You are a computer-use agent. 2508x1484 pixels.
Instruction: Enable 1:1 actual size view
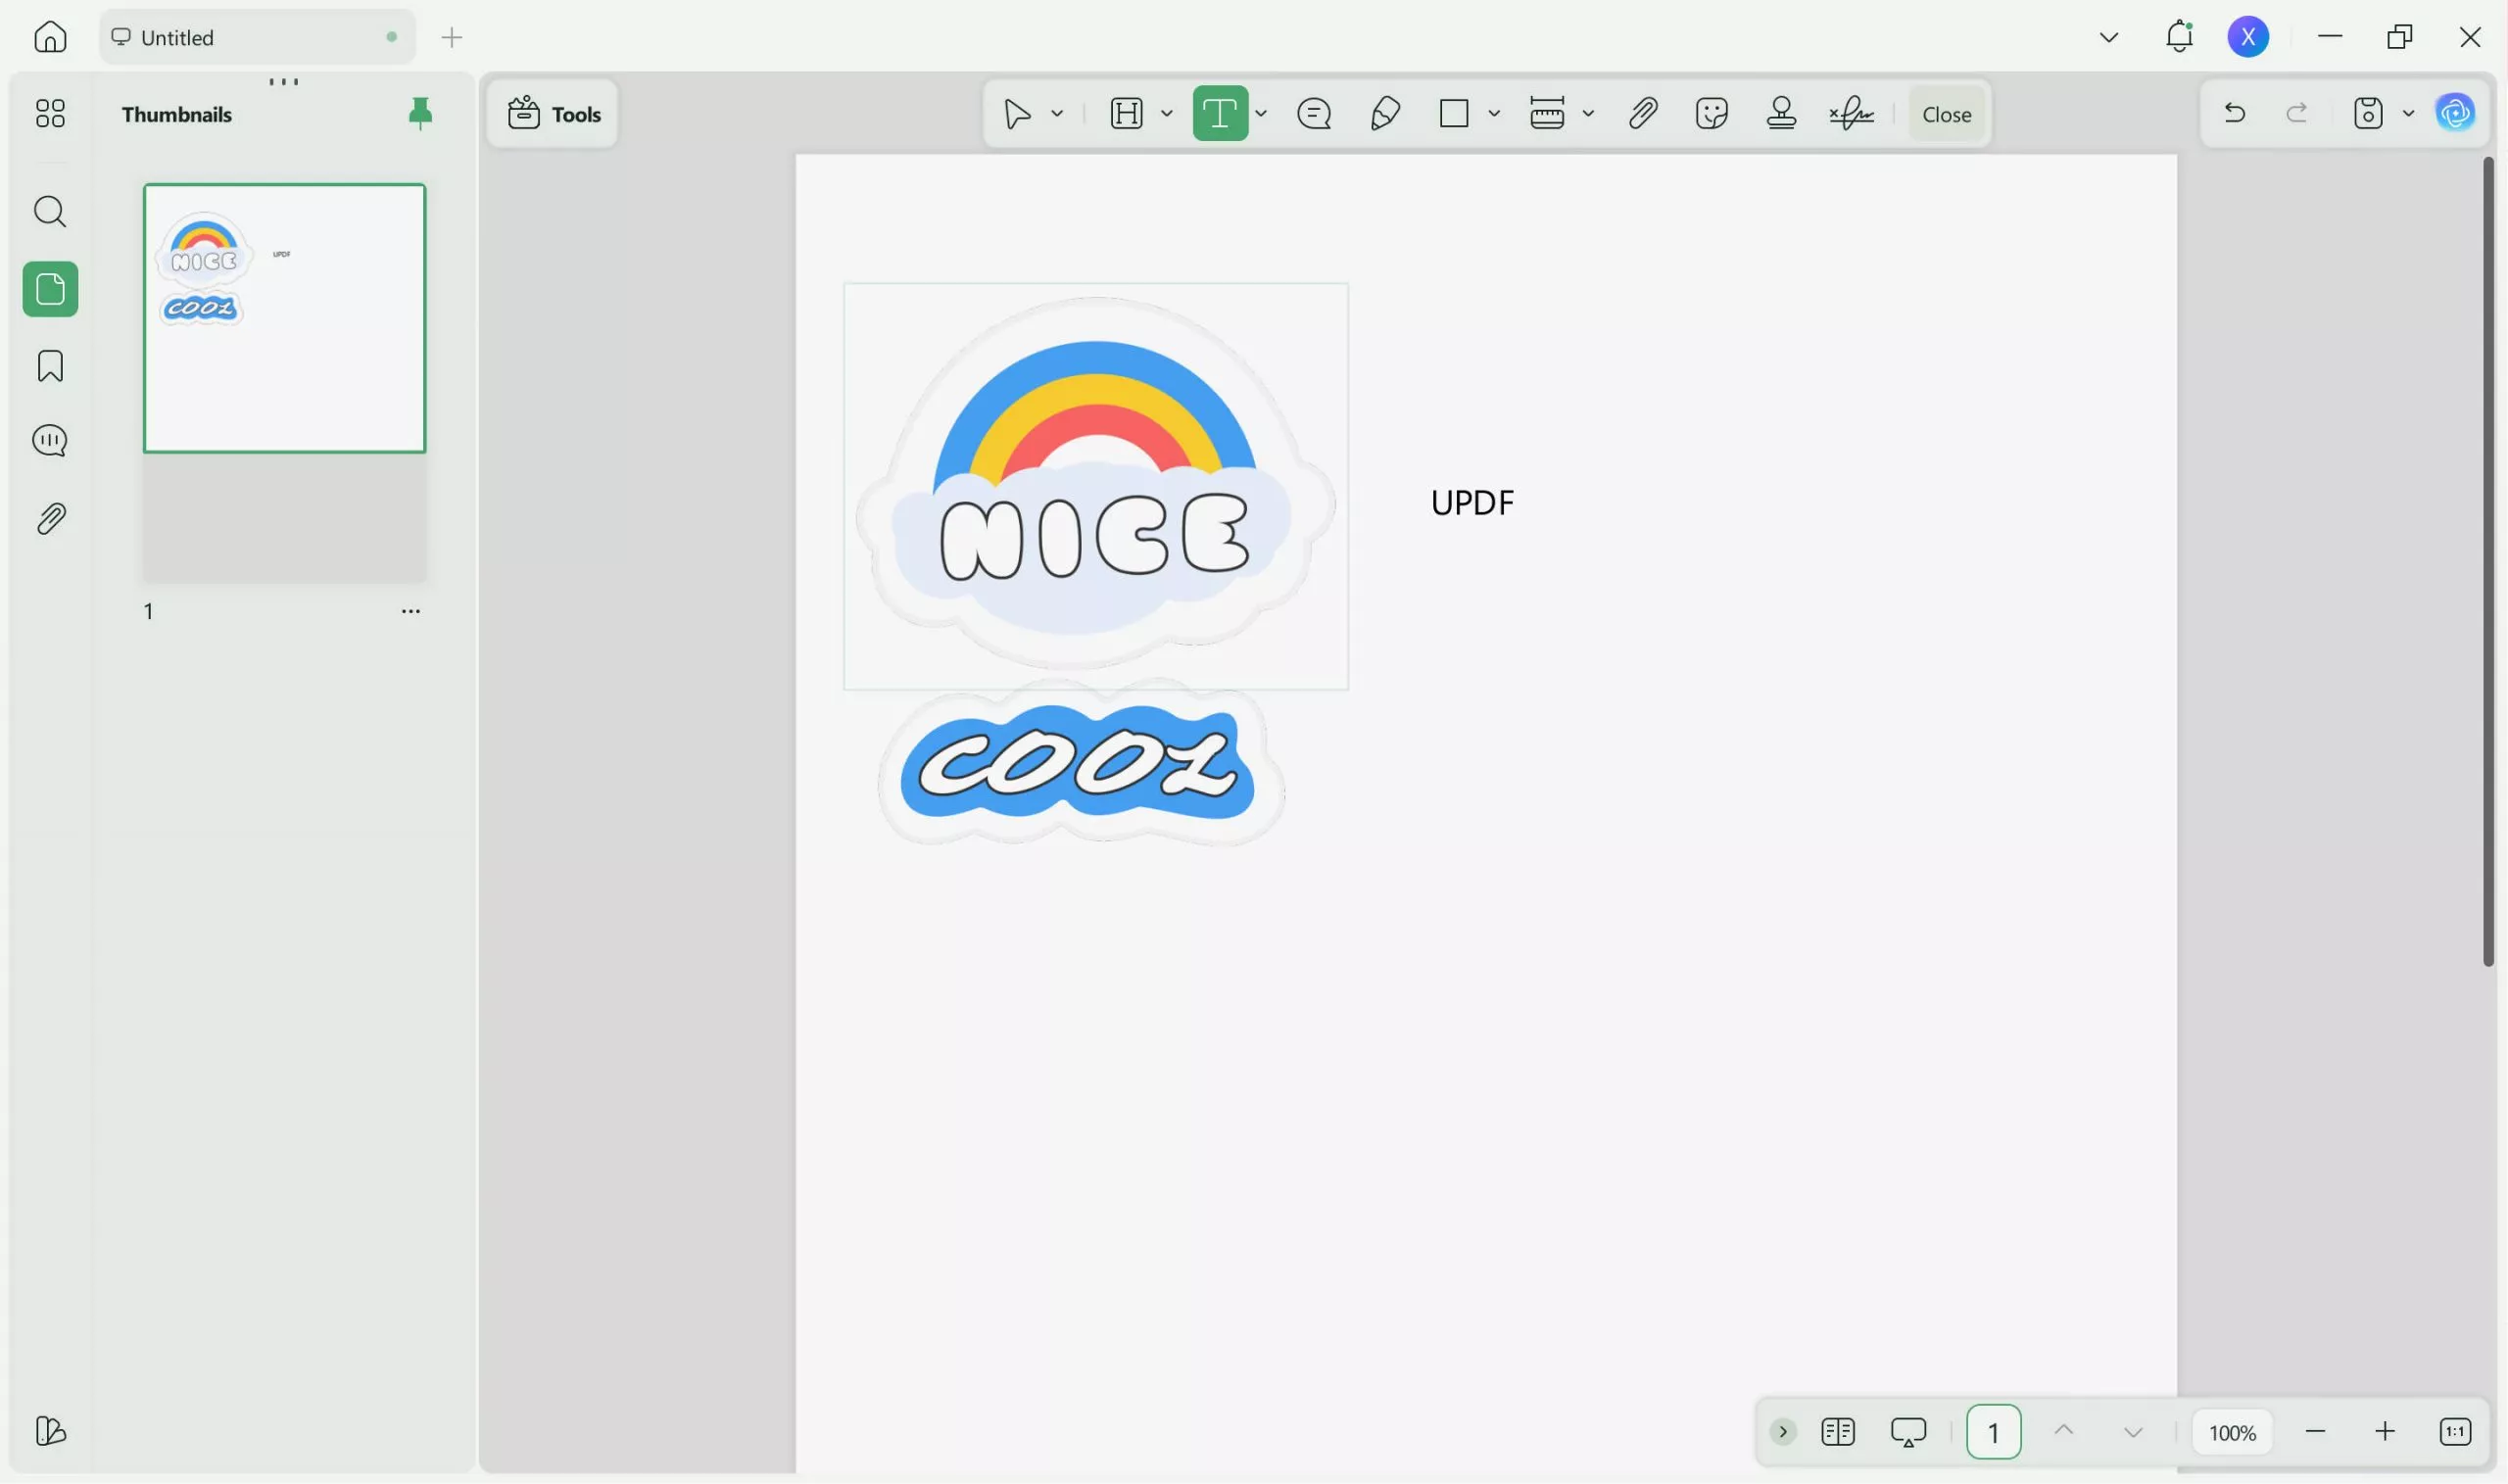click(x=2455, y=1431)
